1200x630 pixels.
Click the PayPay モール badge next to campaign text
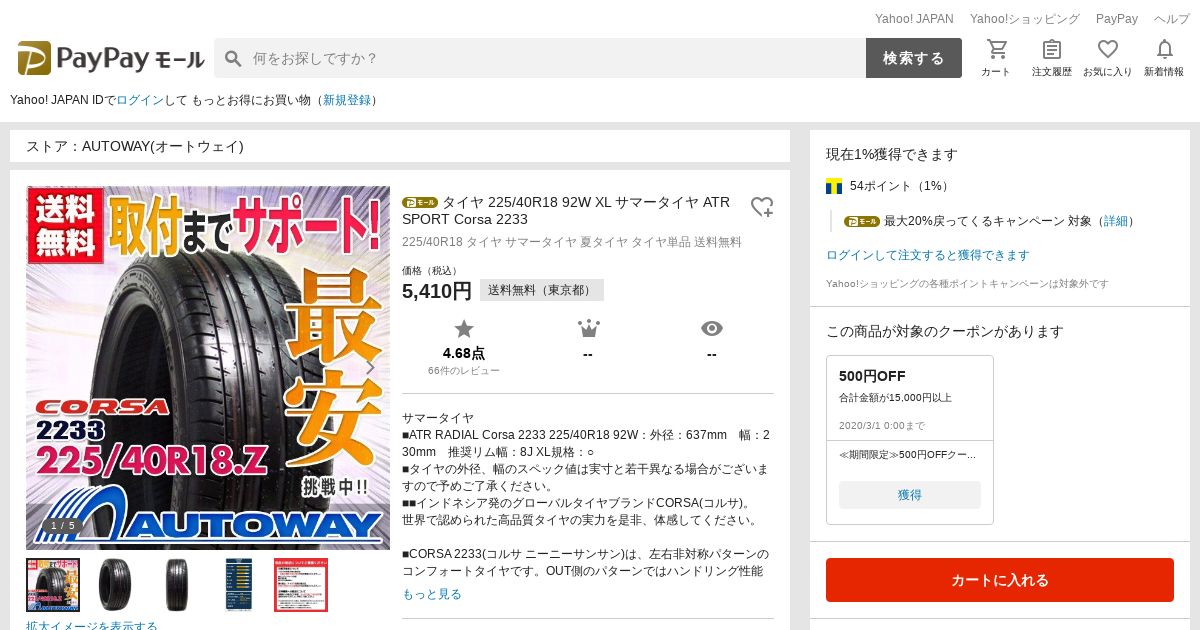click(x=862, y=221)
